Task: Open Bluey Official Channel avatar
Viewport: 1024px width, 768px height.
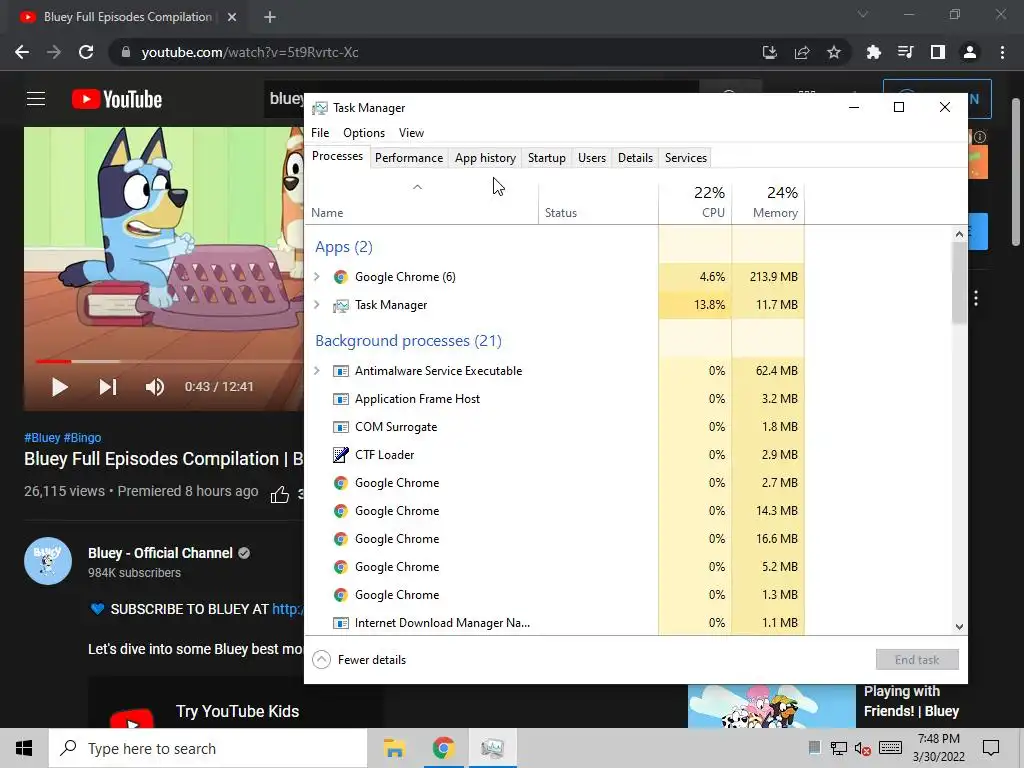Action: [48, 560]
